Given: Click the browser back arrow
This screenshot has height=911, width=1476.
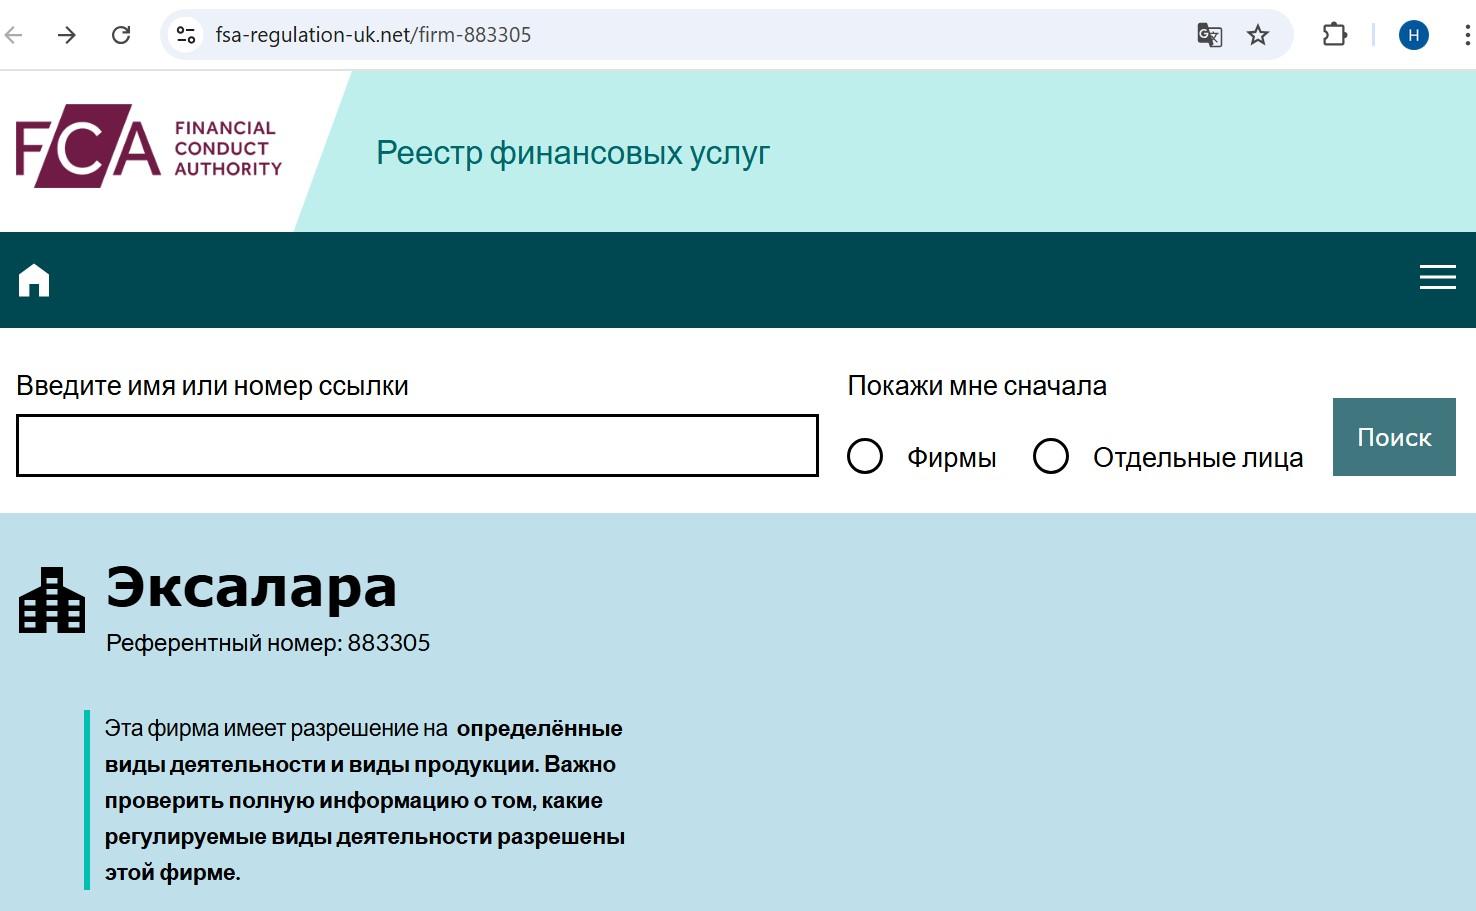Looking at the screenshot, I should tap(14, 35).
